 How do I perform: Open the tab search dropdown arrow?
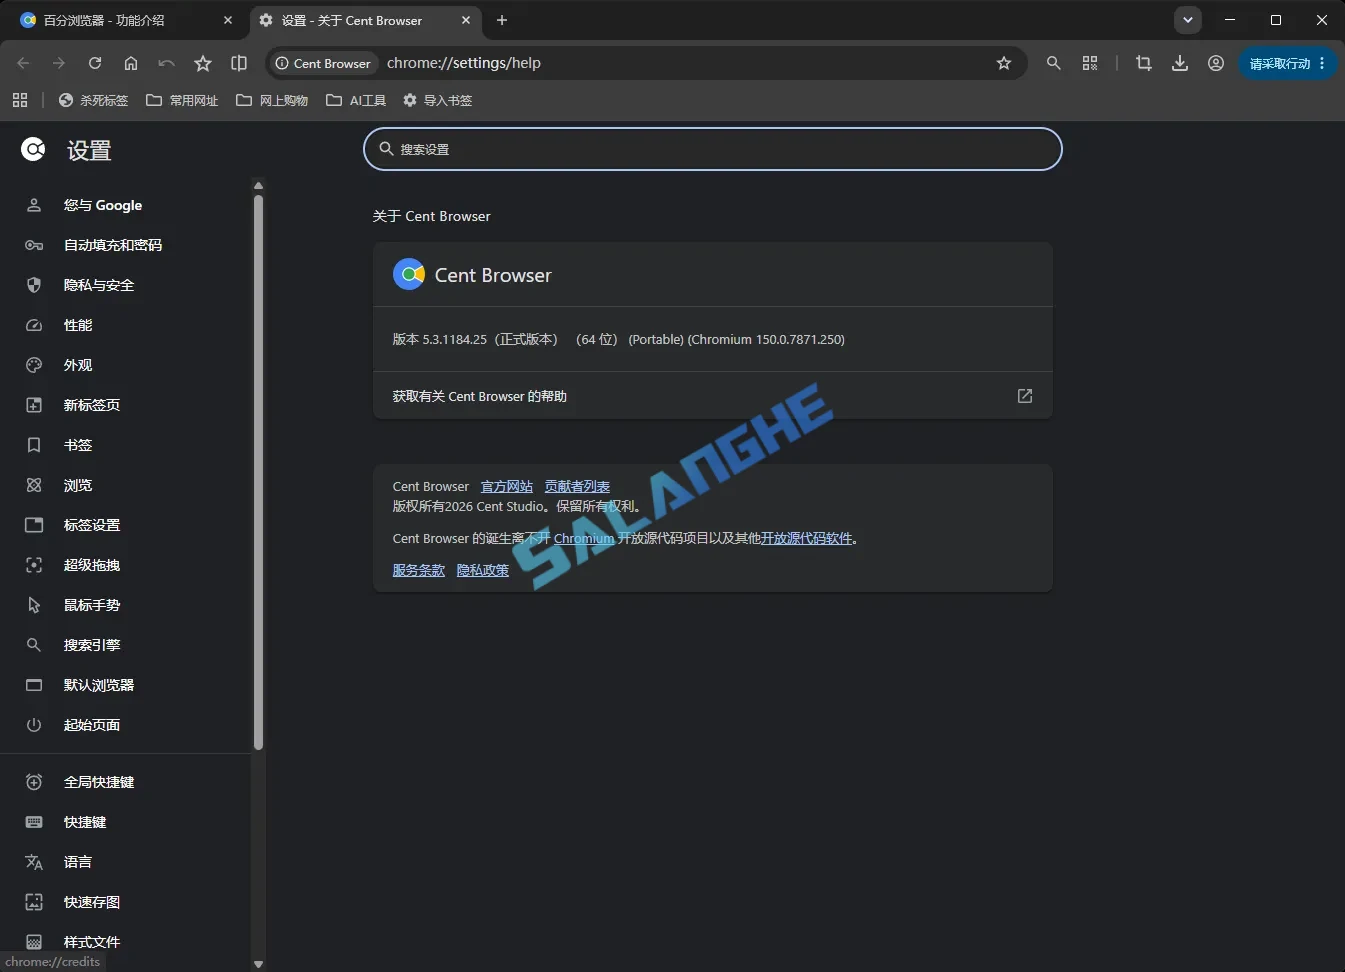click(1188, 20)
